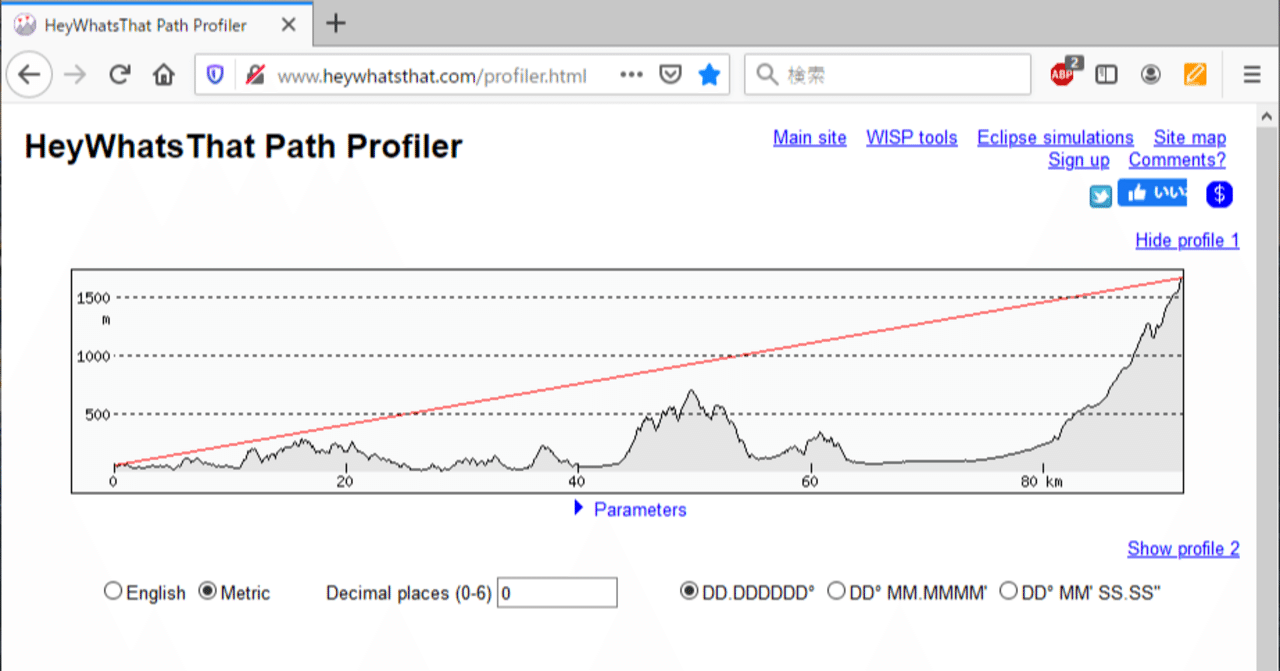Click the Twitter share icon
Viewport: 1280px width, 671px height.
pos(1100,195)
